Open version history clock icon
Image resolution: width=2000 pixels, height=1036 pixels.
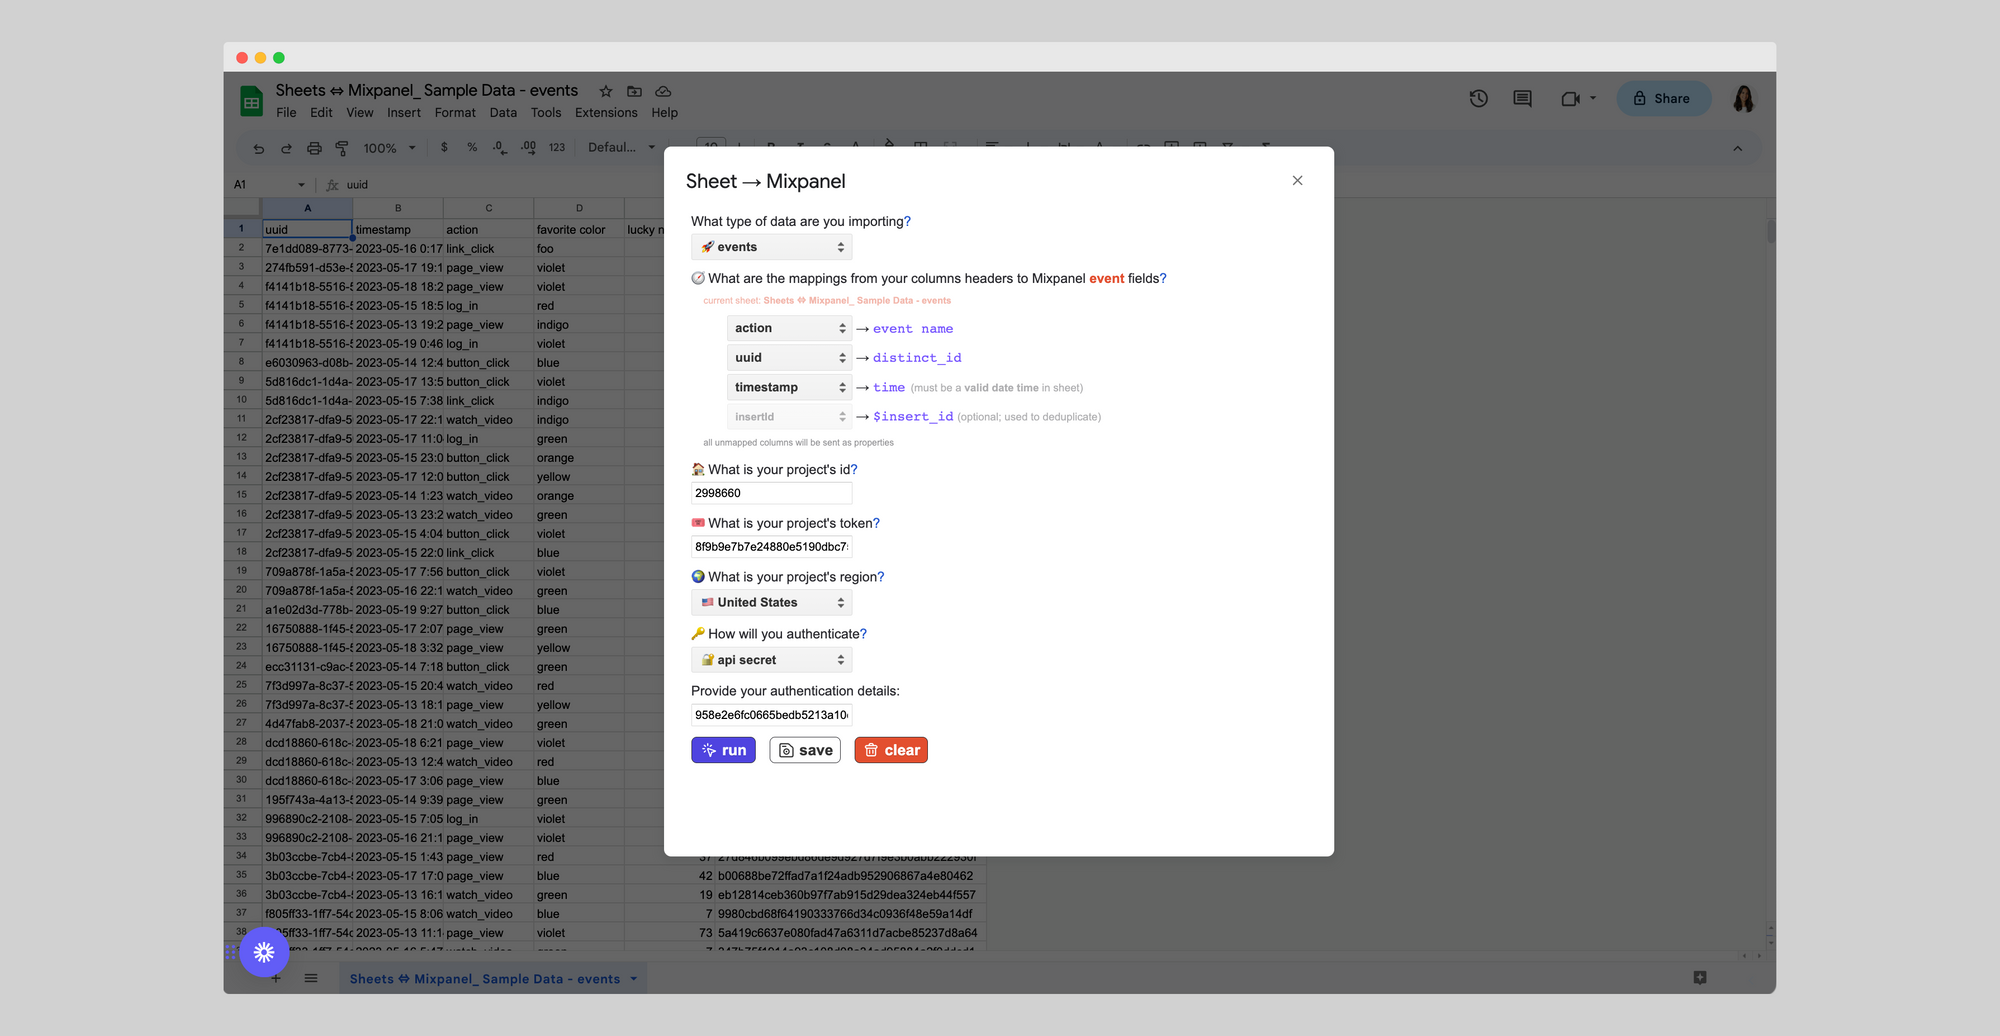[x=1479, y=98]
